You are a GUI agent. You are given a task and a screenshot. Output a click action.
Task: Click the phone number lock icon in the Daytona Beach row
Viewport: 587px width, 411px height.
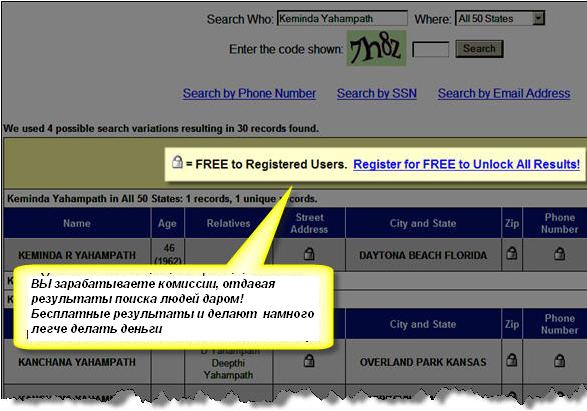(559, 253)
